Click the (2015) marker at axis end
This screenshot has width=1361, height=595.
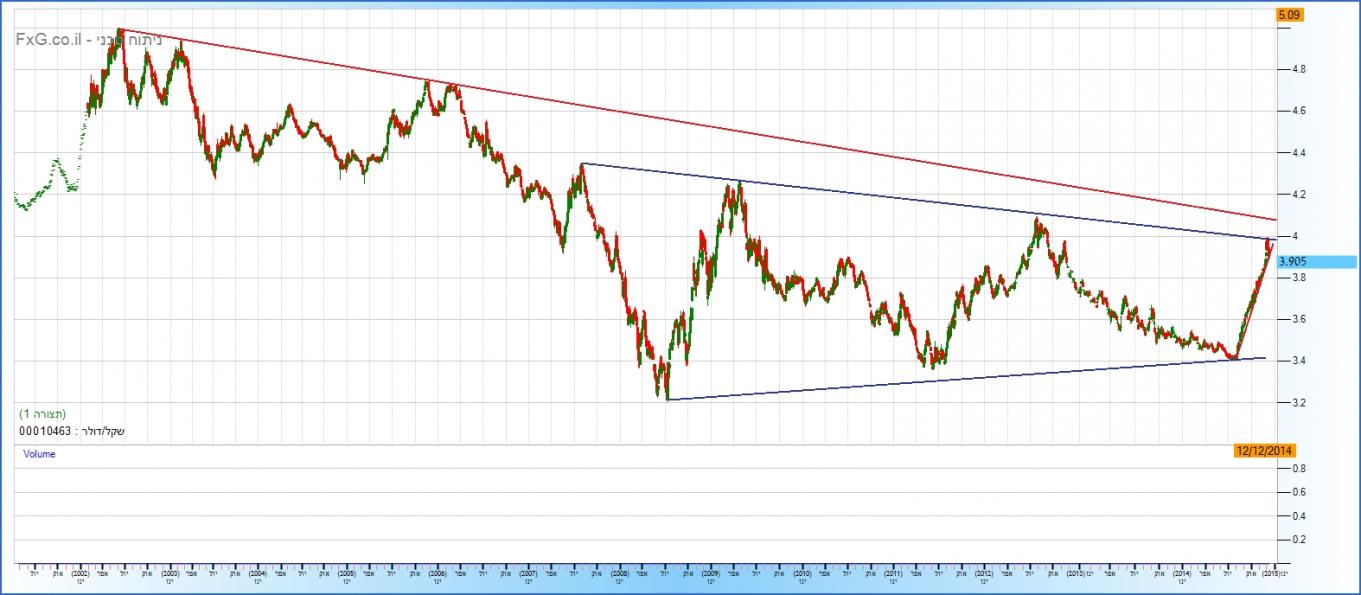(1271, 575)
